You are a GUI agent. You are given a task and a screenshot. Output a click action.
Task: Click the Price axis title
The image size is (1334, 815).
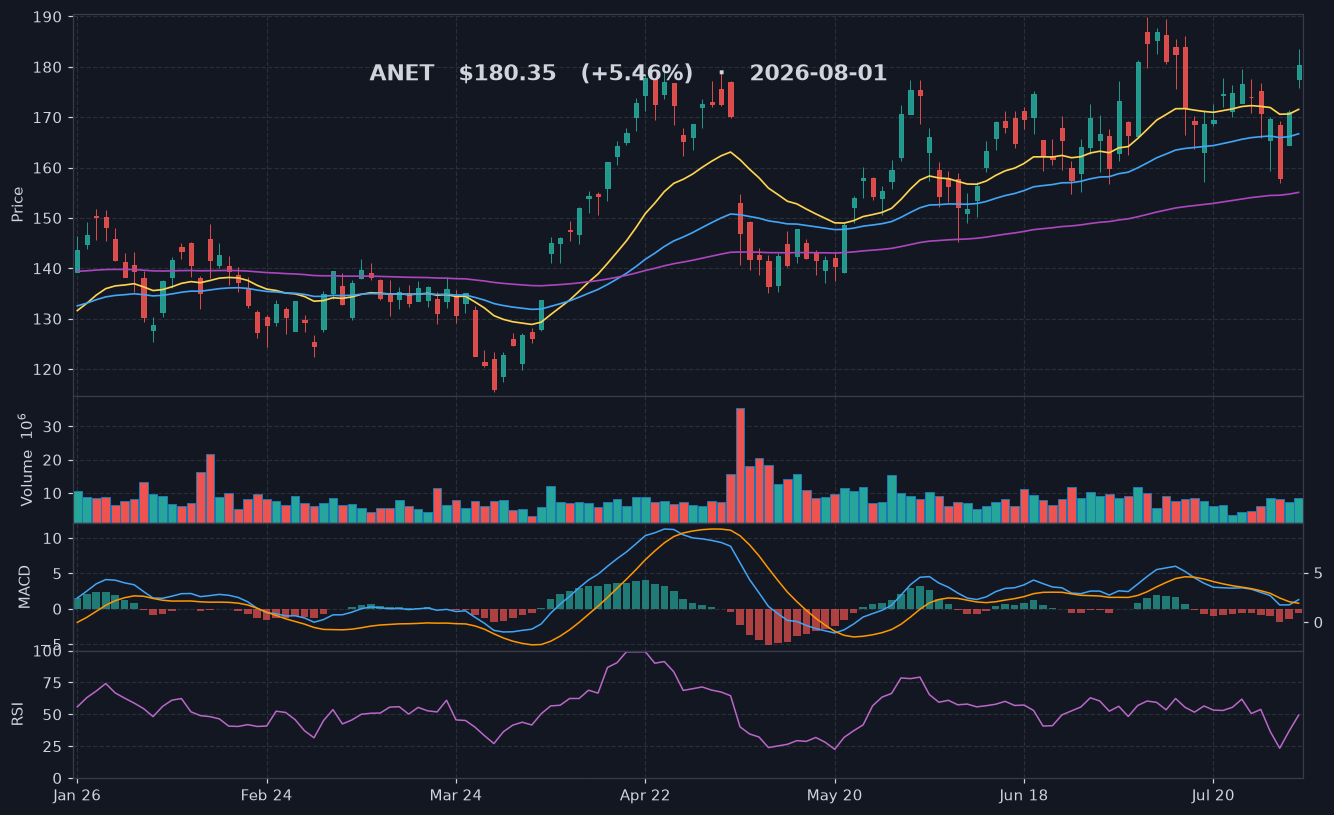point(18,203)
